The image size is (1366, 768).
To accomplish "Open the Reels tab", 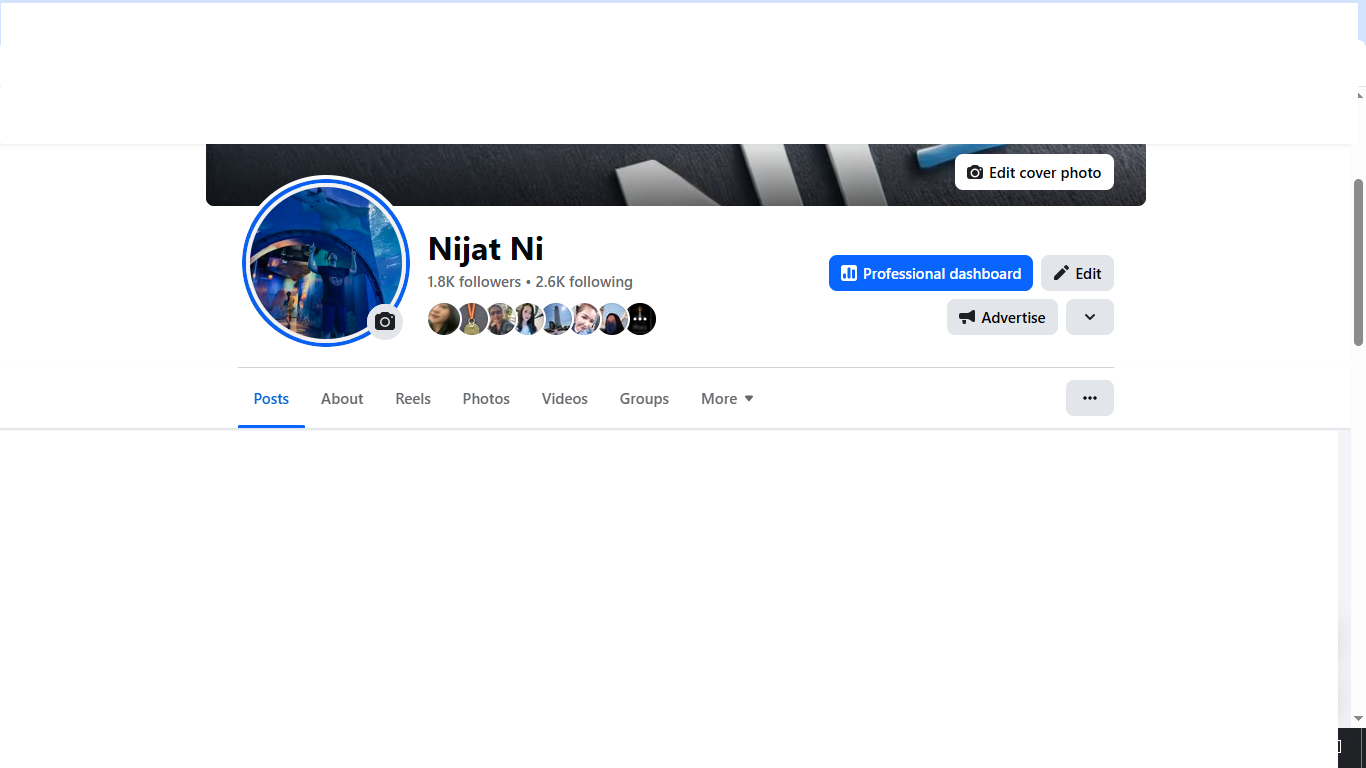I will pos(413,399).
